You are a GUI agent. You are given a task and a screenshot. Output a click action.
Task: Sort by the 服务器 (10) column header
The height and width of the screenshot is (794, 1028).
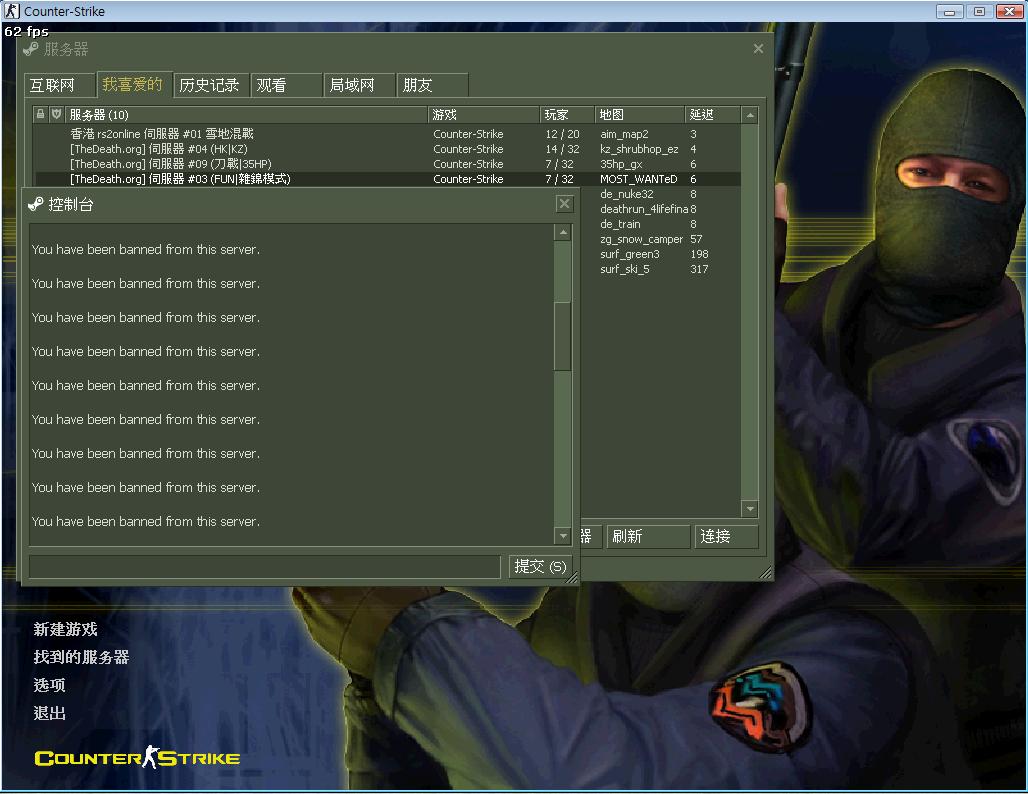click(247, 115)
